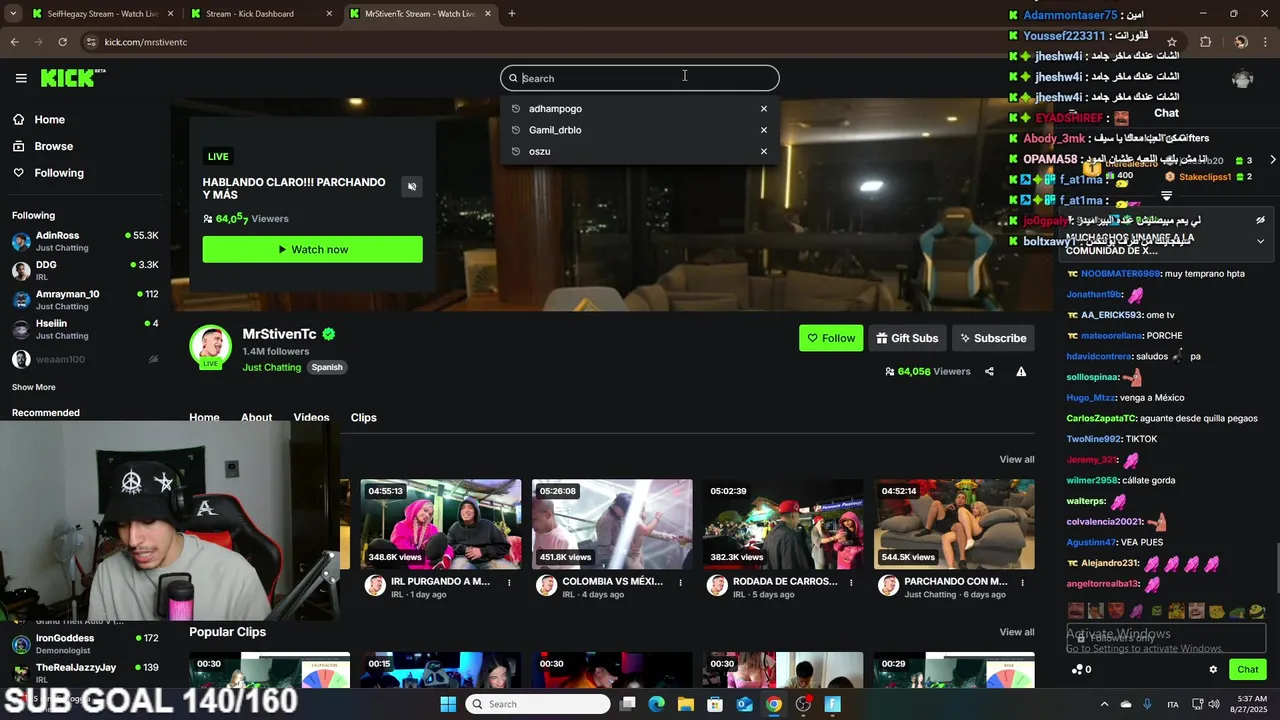The image size is (1280, 720).
Task: Select Gamil_drblo recent search suggestion
Action: click(555, 130)
